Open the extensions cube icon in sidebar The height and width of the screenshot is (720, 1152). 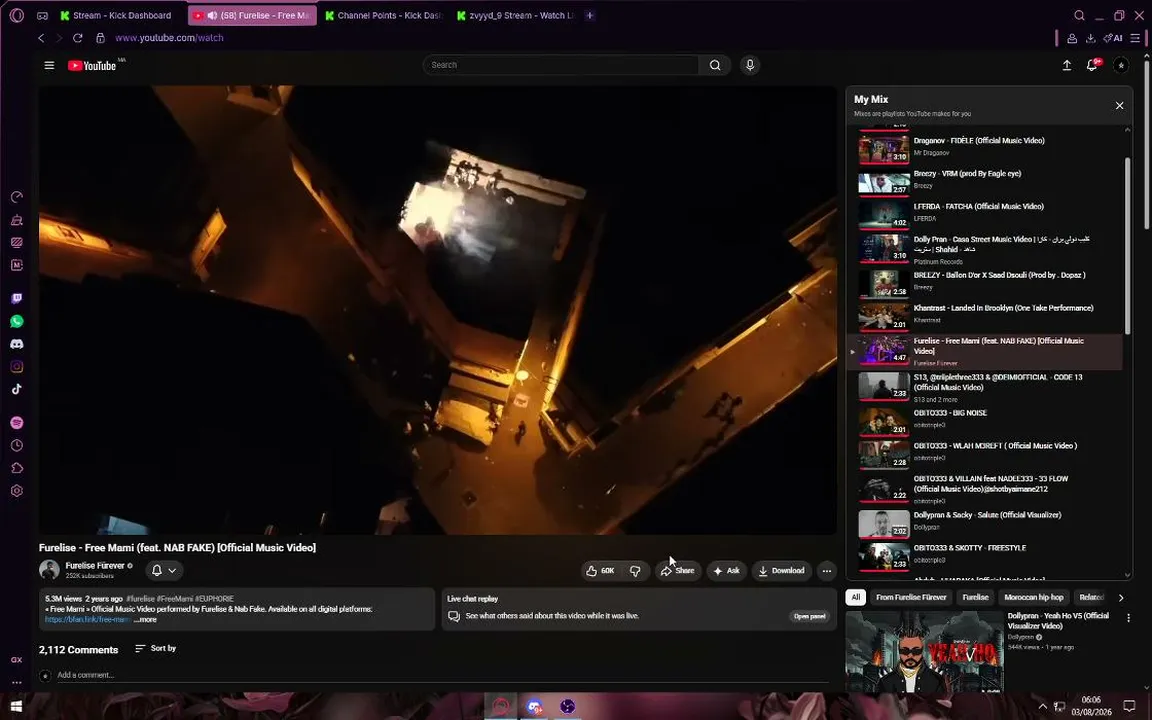pyautogui.click(x=17, y=468)
